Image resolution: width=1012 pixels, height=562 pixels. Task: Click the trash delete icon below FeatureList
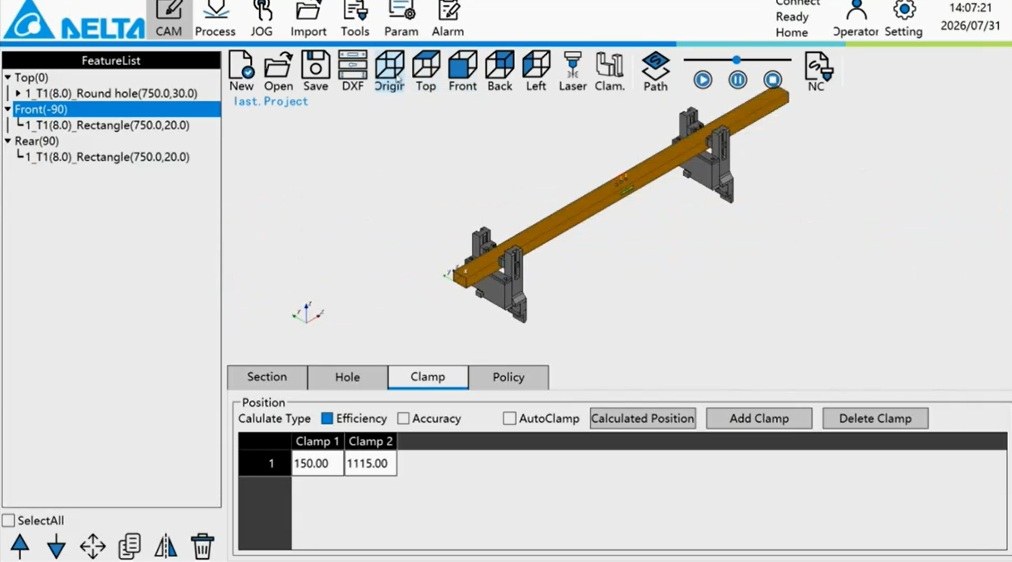(203, 546)
